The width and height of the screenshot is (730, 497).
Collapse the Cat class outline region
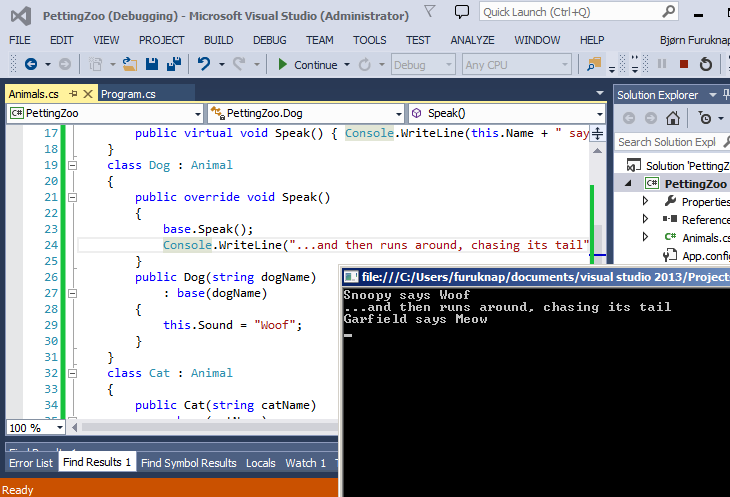[x=73, y=373]
